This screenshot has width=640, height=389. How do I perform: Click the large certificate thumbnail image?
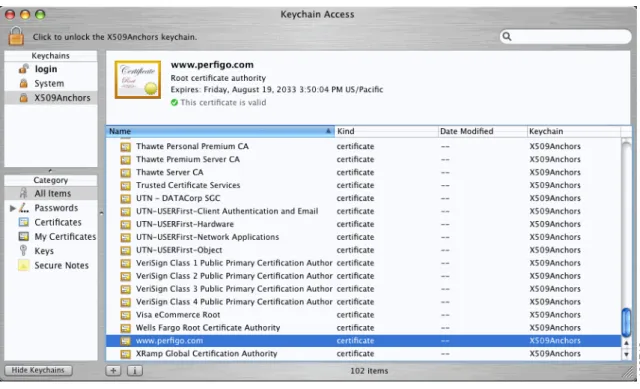(x=138, y=80)
